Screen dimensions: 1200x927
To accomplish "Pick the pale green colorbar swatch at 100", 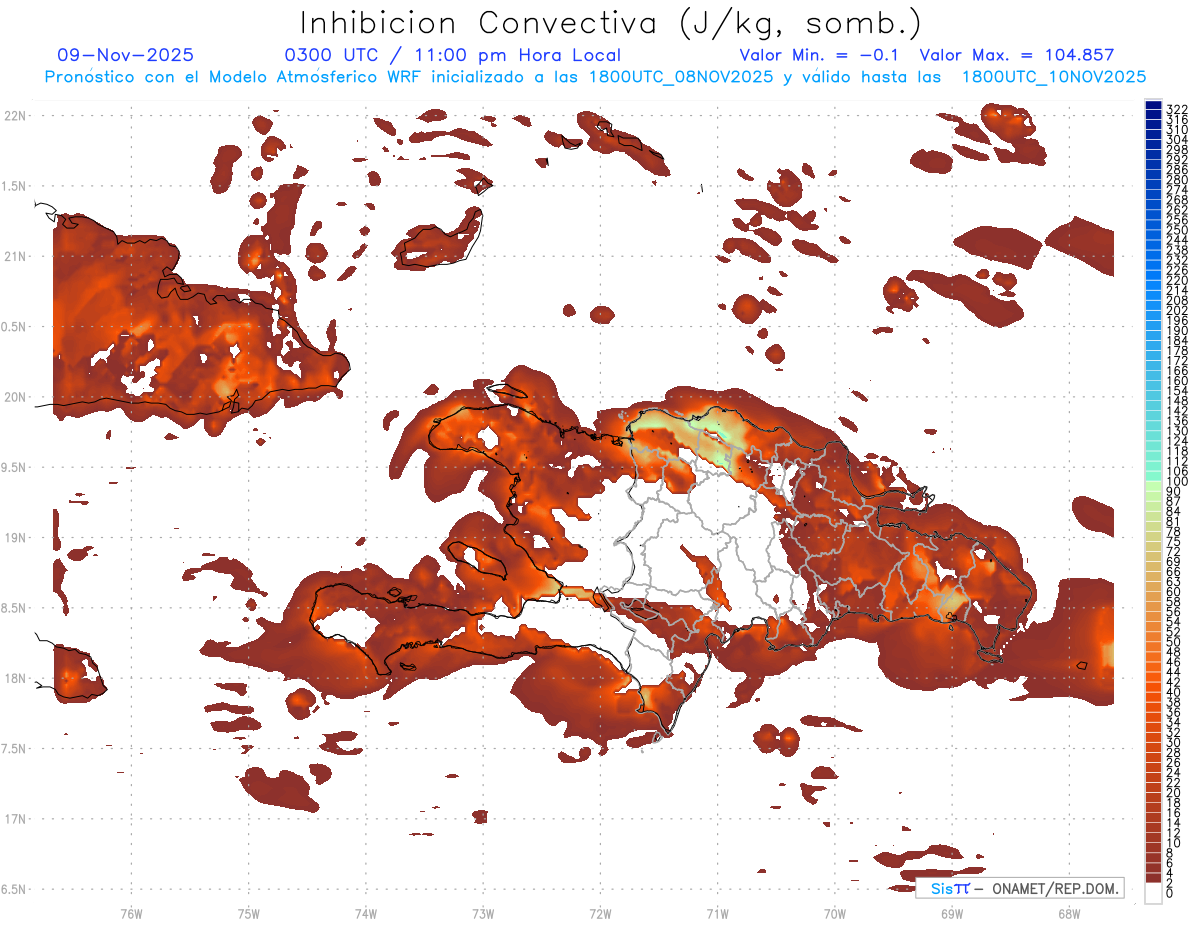I will point(1153,486).
